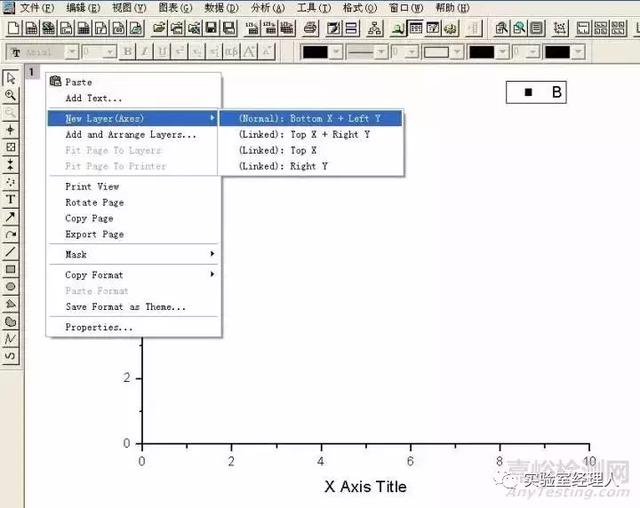Click the New Worksheet toolbar icon
This screenshot has width=640, height=508.
(x=31, y=28)
